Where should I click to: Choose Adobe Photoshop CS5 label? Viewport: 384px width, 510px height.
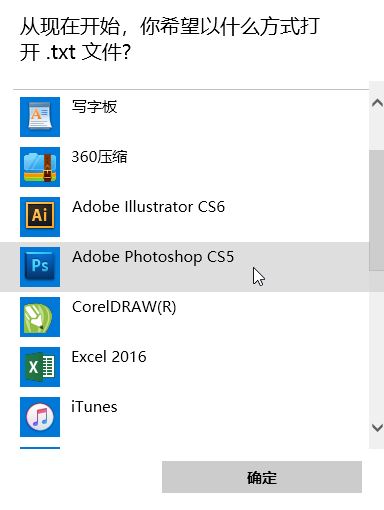point(153,257)
